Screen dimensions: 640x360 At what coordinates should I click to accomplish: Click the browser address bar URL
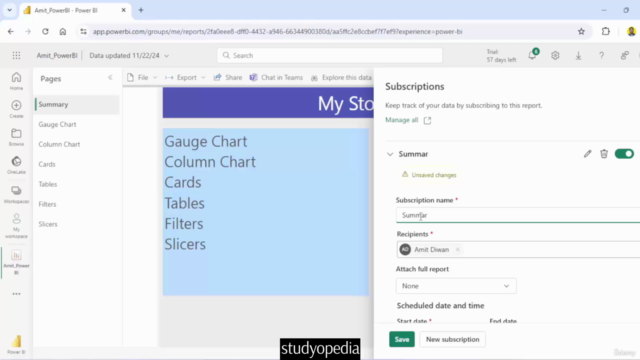point(278,31)
